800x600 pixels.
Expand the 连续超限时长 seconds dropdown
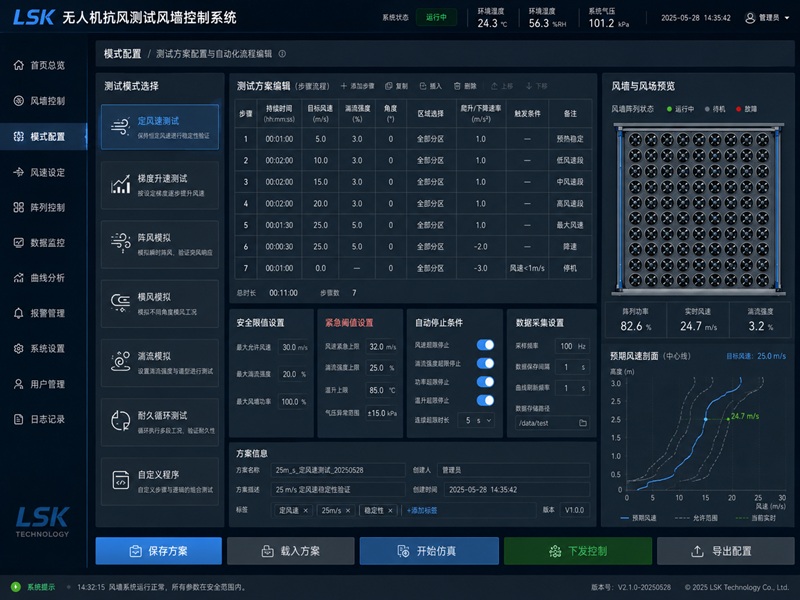477,420
